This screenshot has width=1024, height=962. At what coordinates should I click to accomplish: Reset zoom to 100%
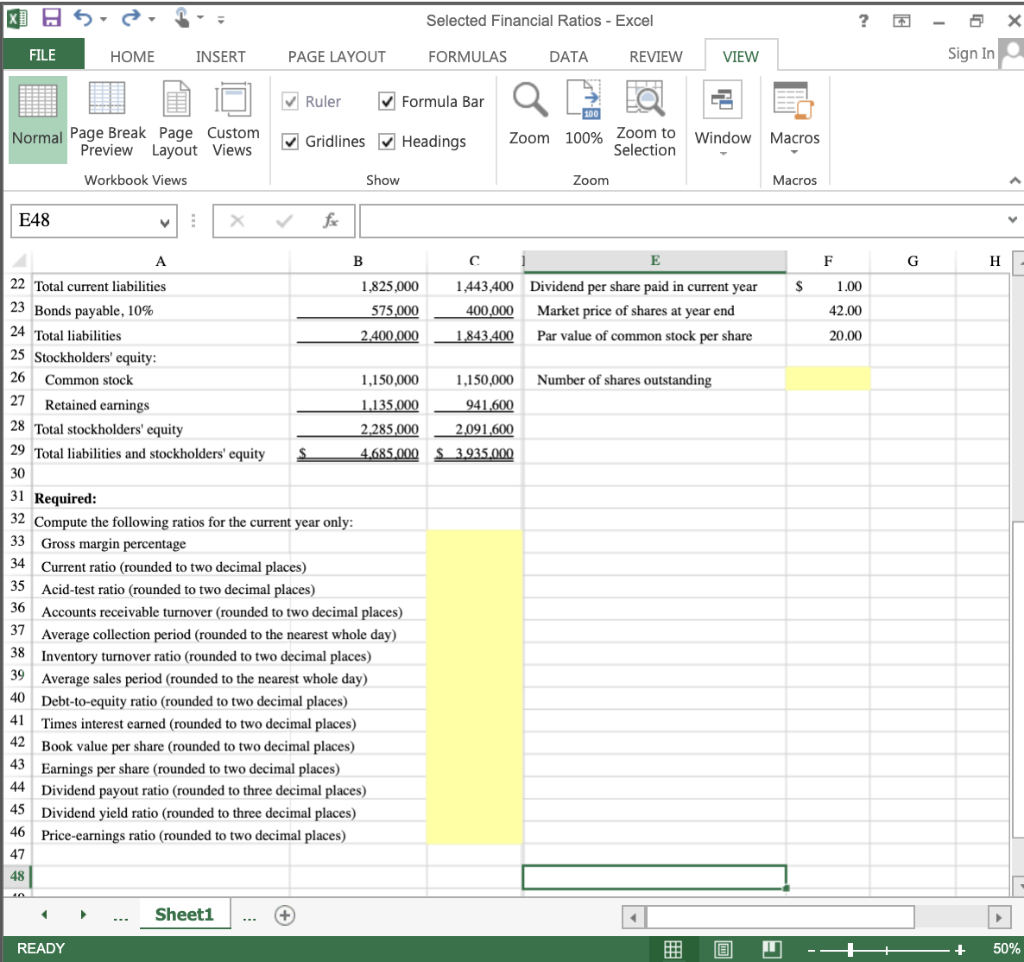pyautogui.click(x=584, y=113)
